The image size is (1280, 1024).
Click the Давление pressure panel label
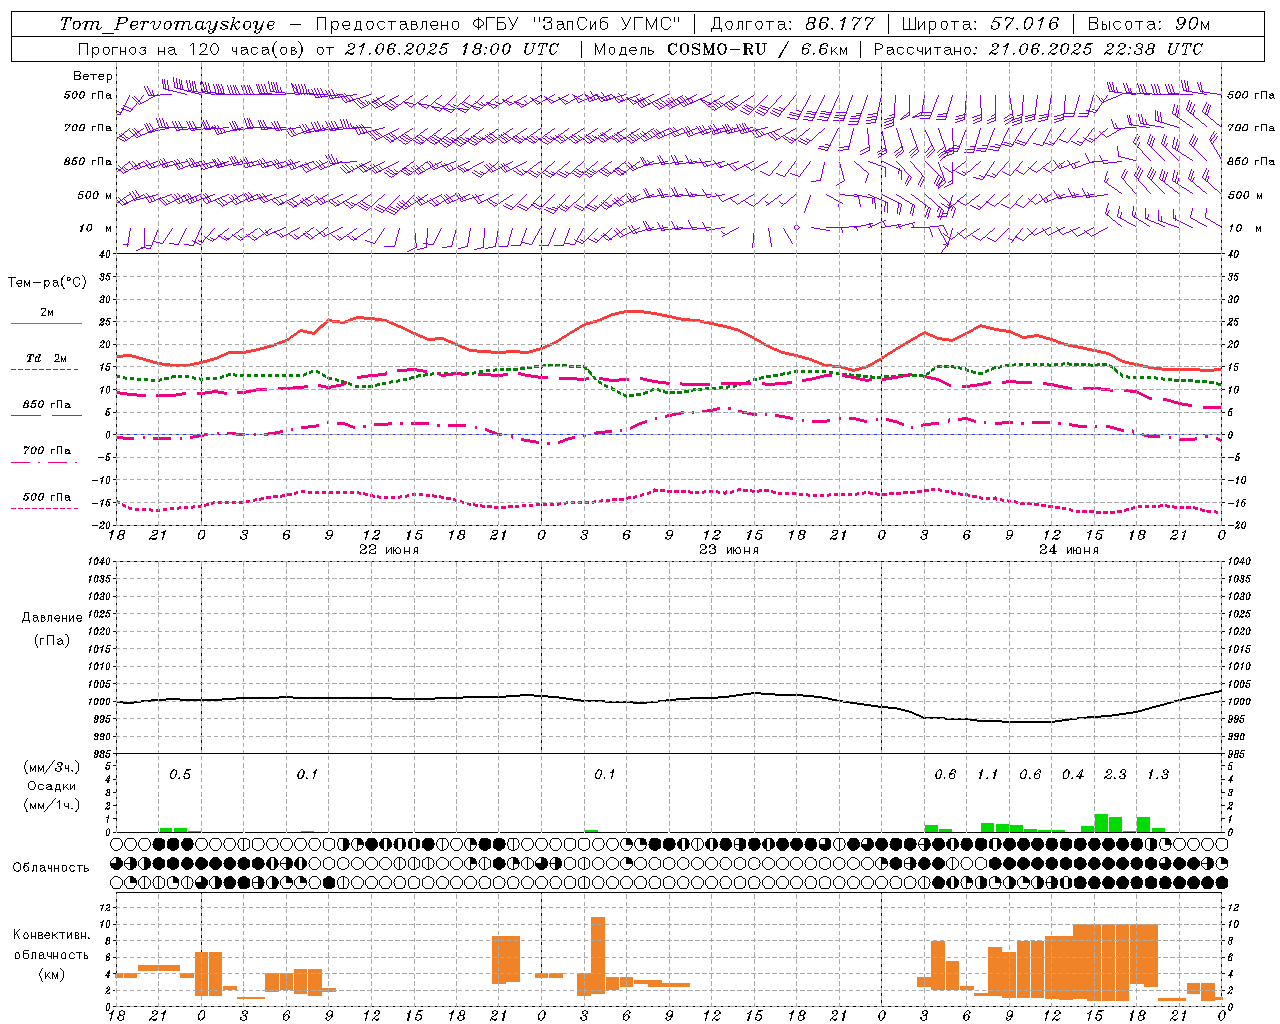[x=52, y=618]
